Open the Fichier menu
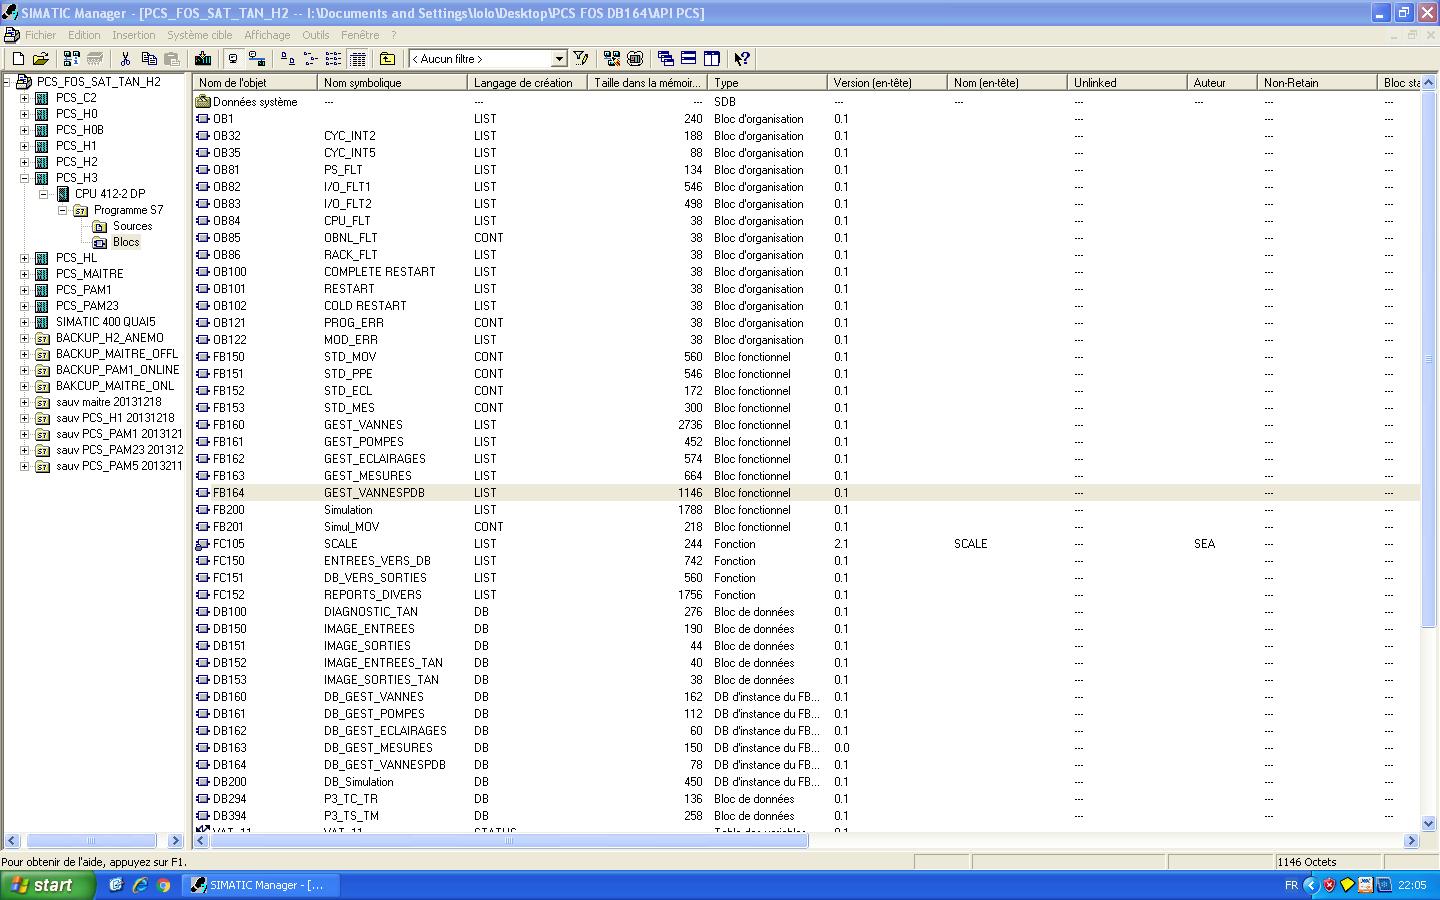1440x900 pixels. (x=40, y=35)
